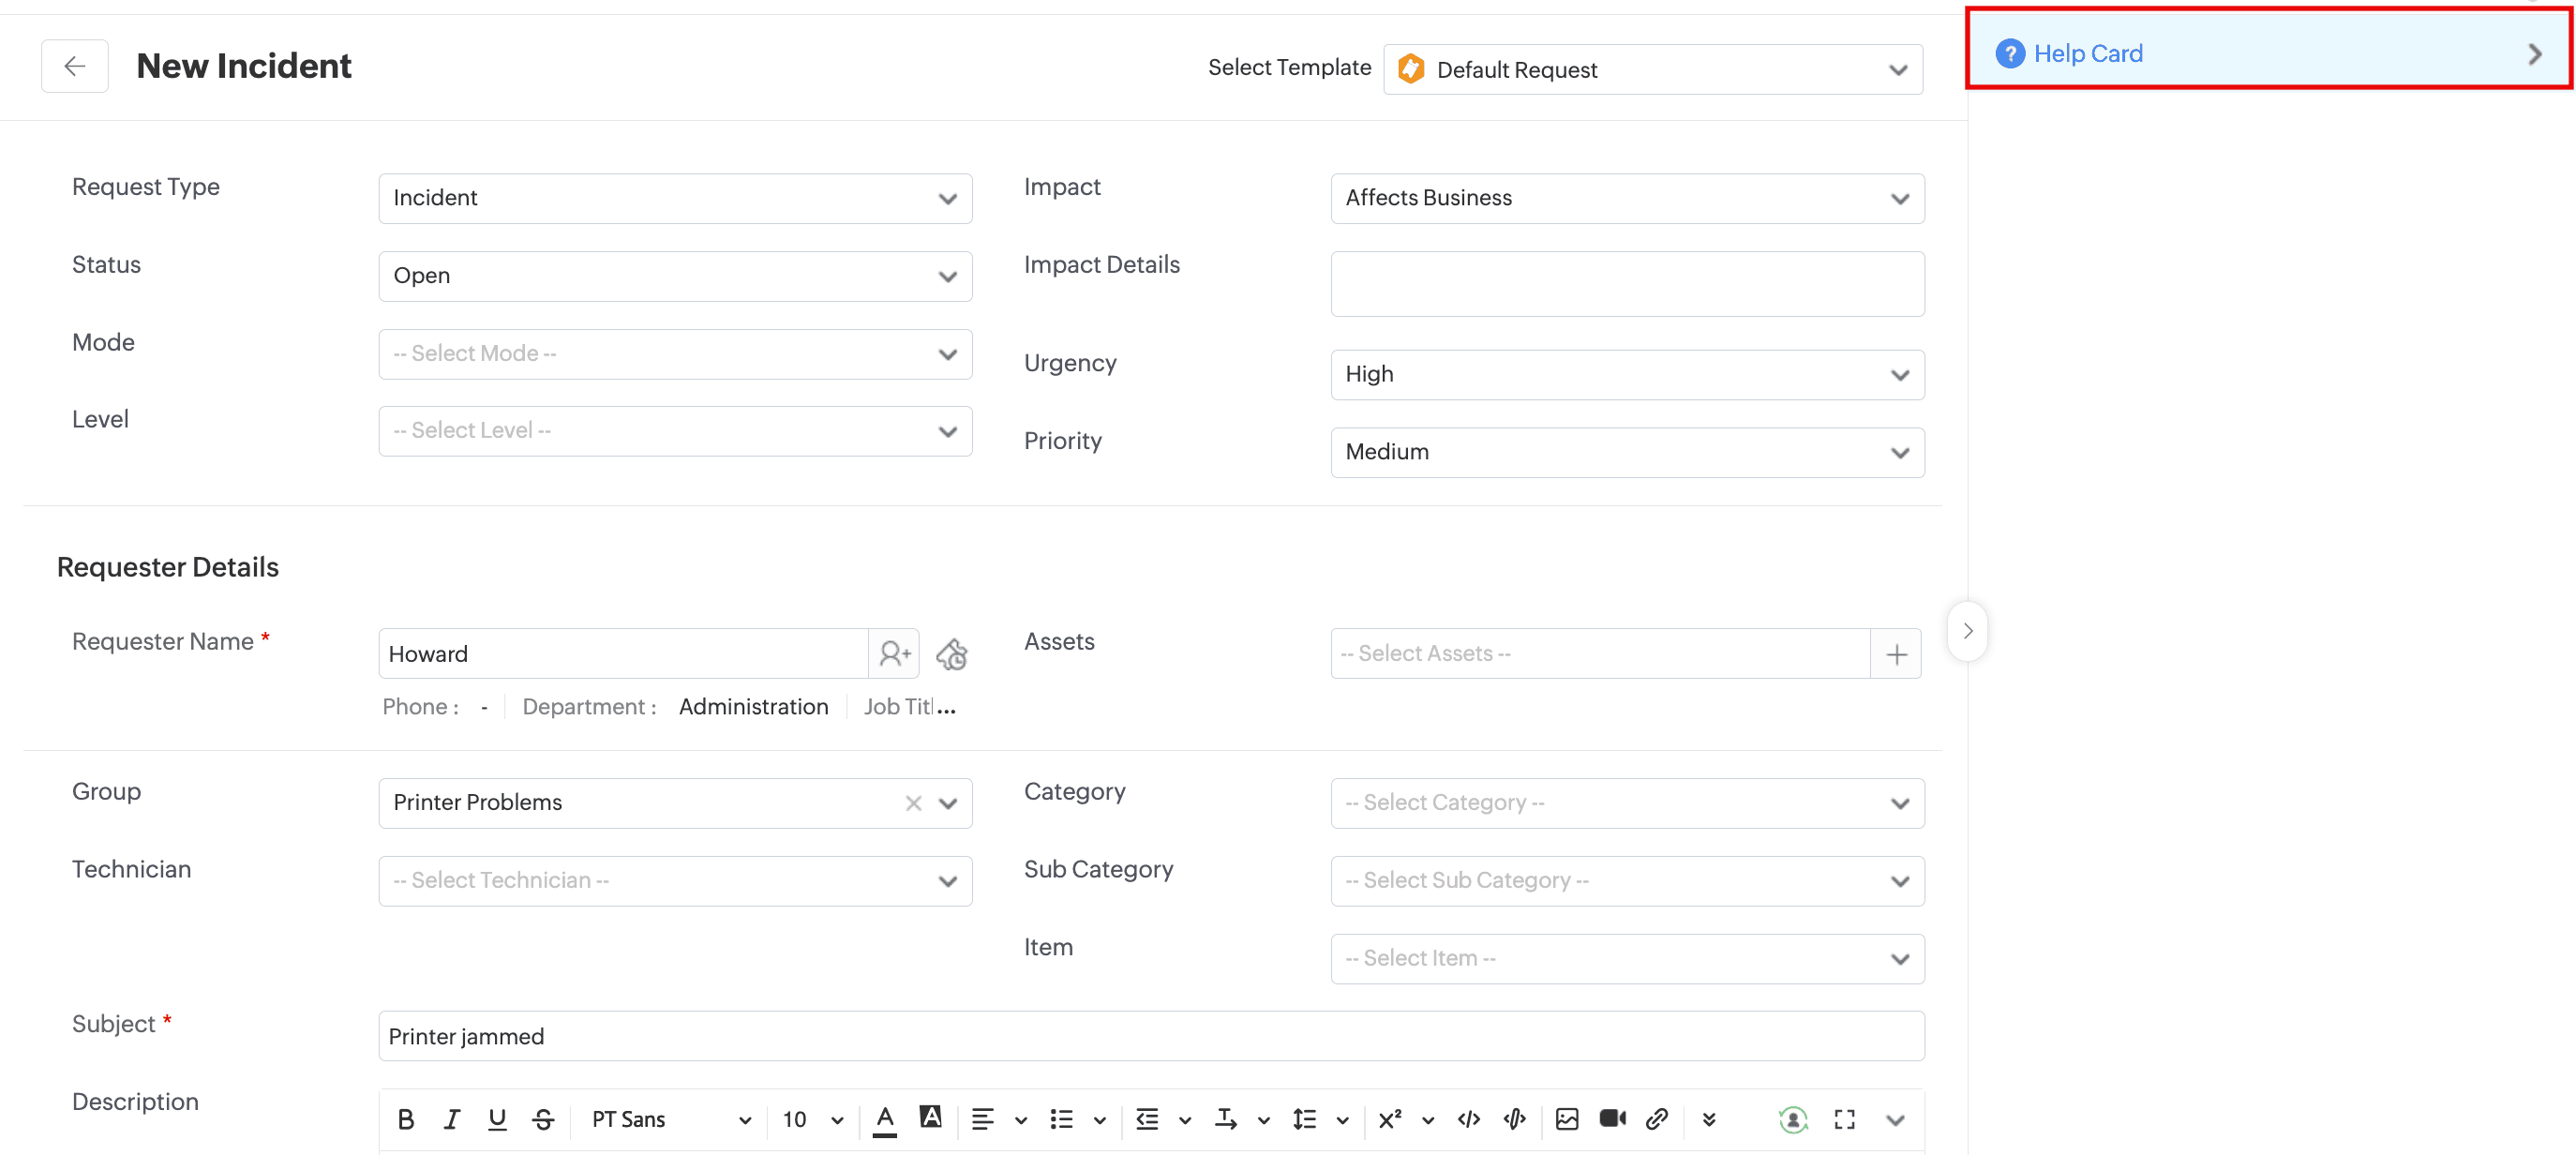Show more editor toolbar options
The image size is (2576, 1155).
click(1708, 1120)
